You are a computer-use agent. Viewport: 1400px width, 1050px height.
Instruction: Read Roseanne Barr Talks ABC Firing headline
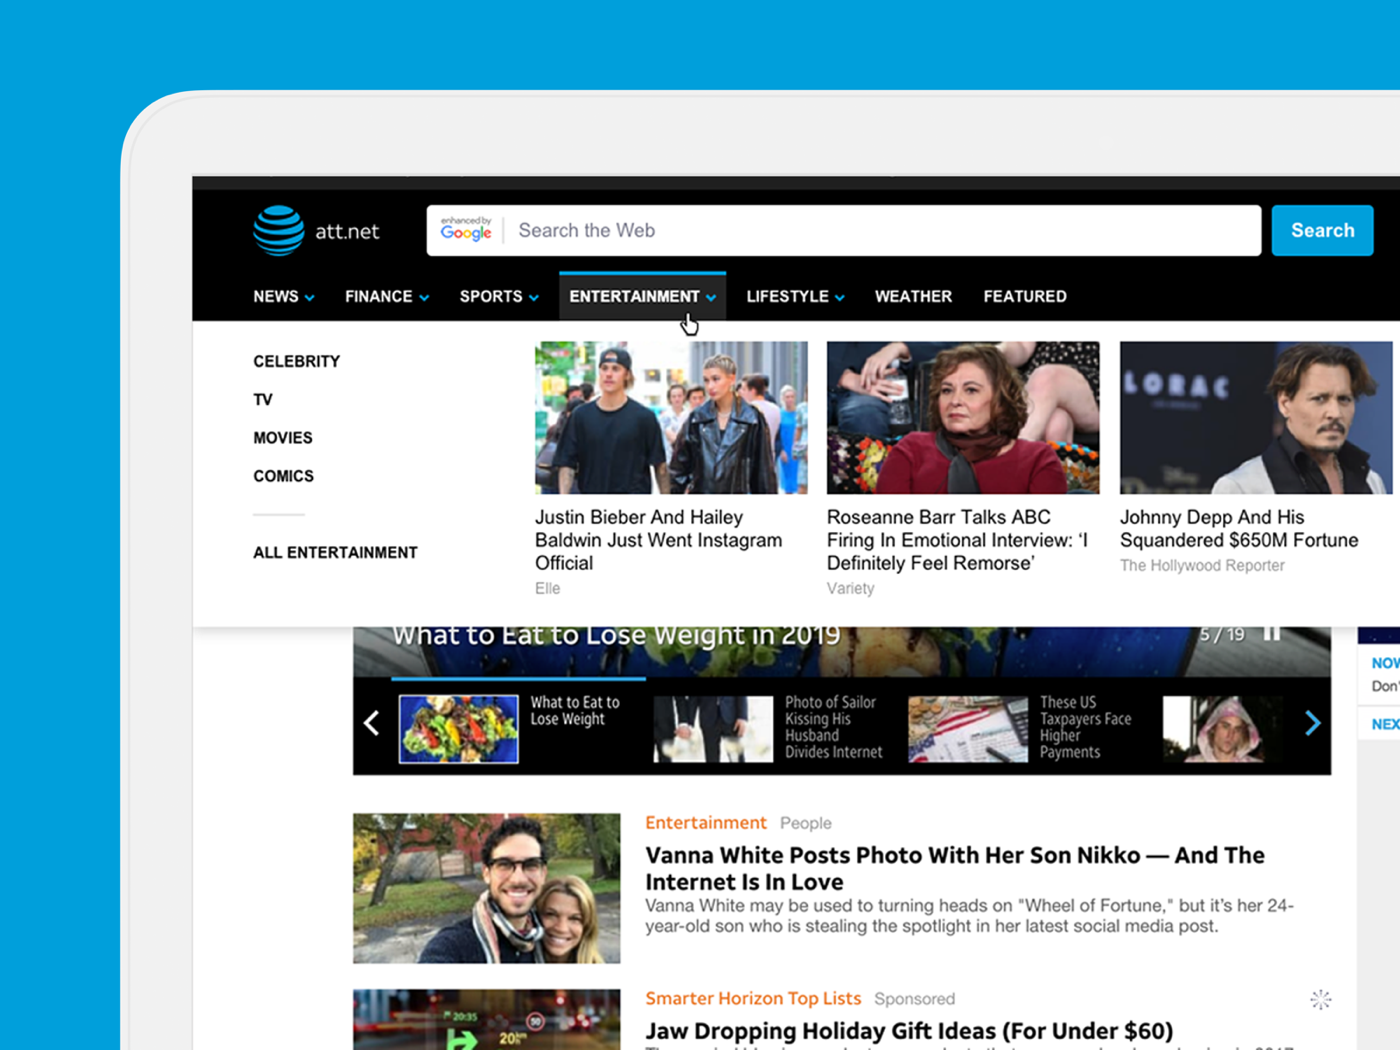tap(957, 540)
